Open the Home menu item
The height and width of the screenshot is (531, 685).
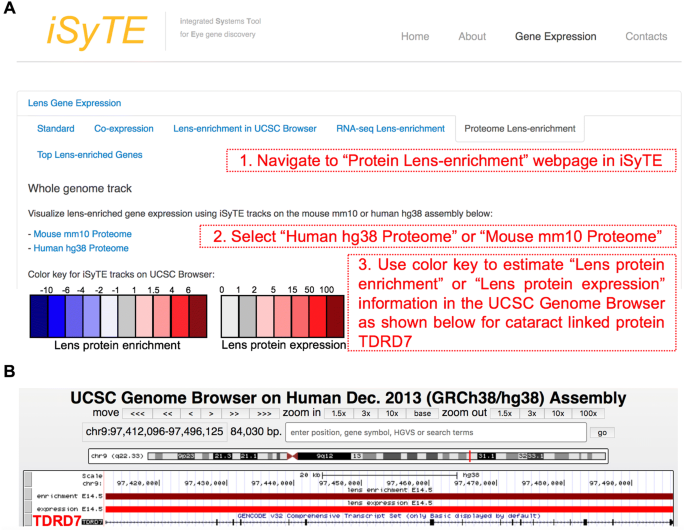[x=415, y=36]
